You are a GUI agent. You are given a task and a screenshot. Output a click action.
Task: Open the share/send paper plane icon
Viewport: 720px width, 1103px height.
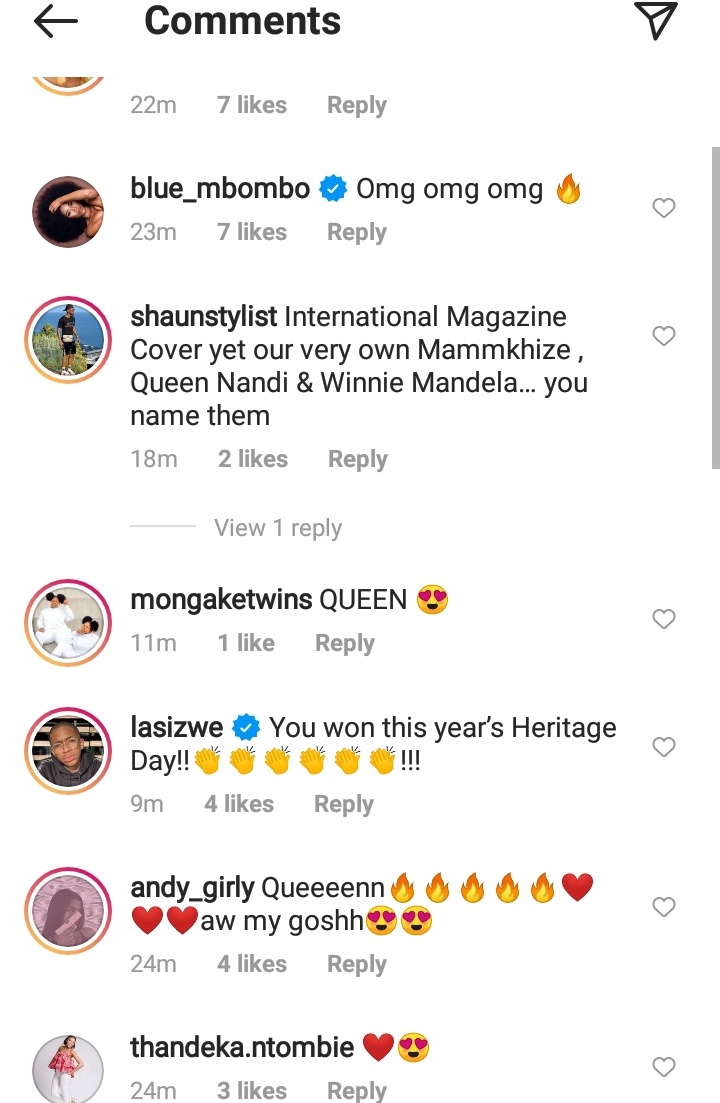click(655, 20)
